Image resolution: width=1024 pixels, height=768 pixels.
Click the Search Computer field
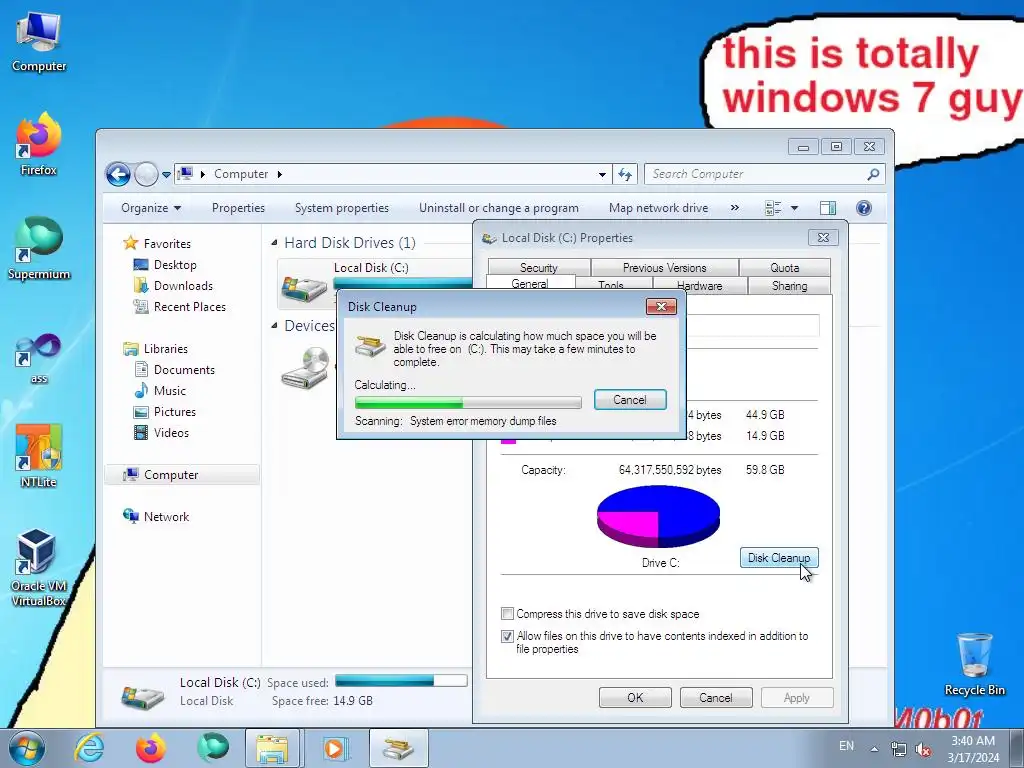click(758, 174)
